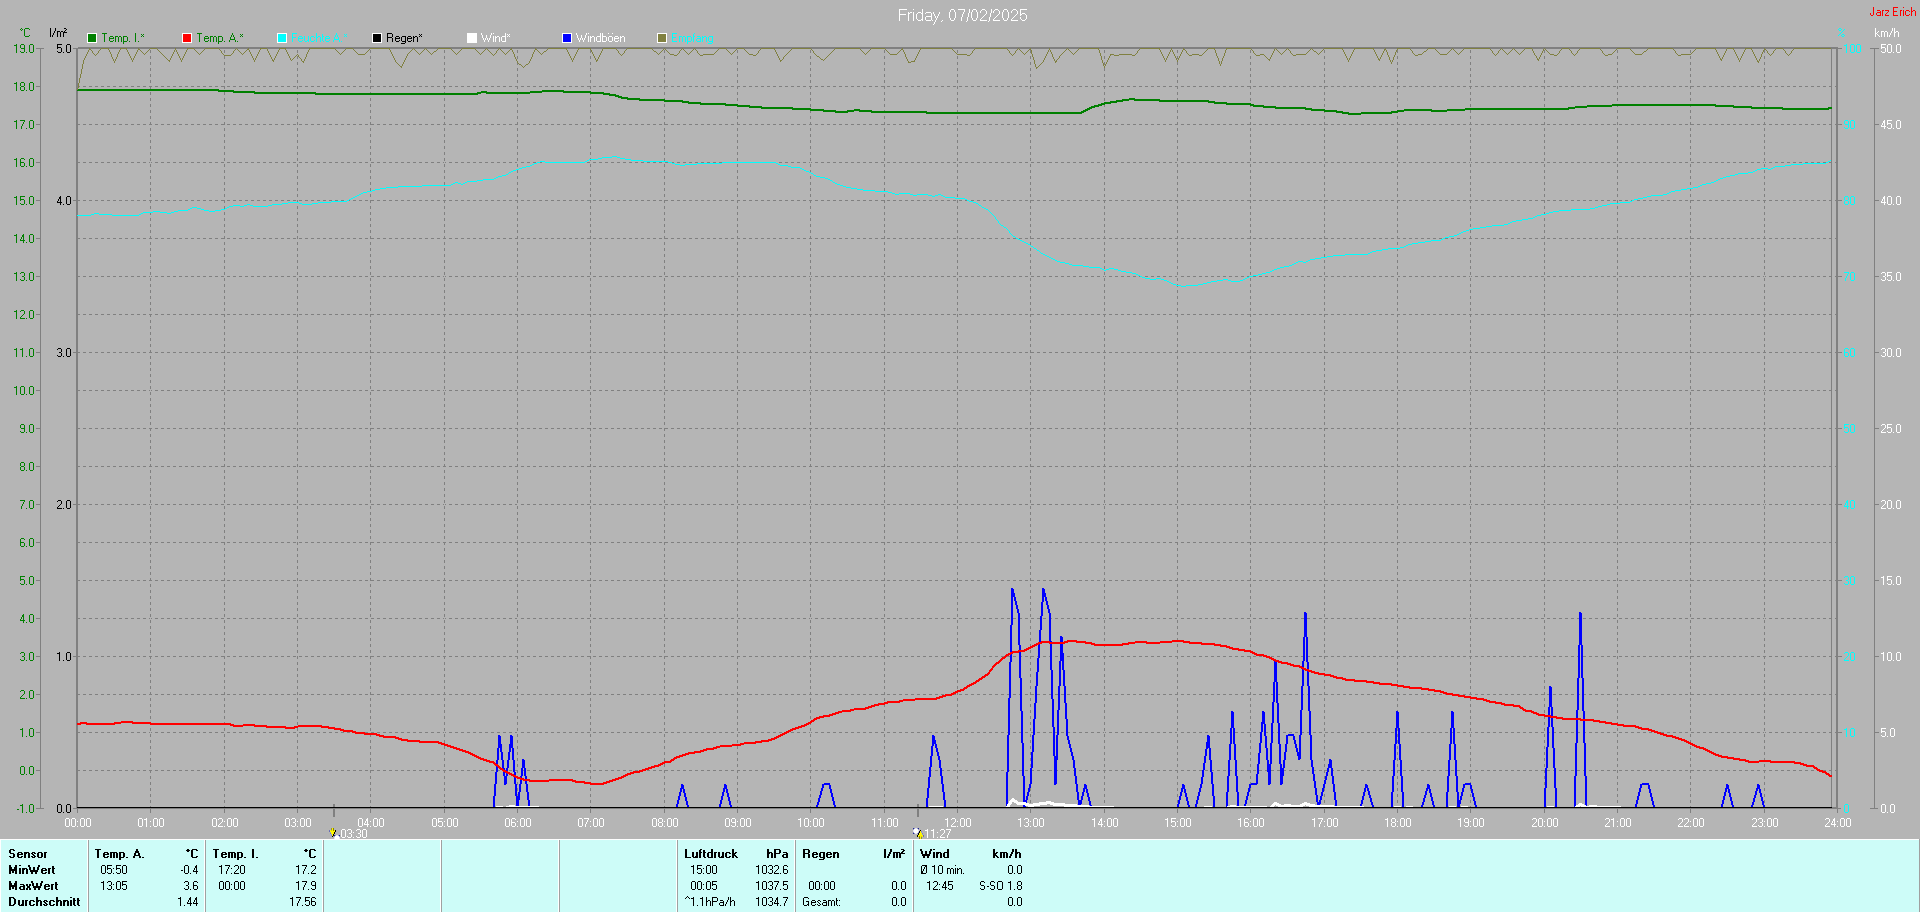
Task: Click the blue Windböen legend swatch
Action: click(x=567, y=38)
